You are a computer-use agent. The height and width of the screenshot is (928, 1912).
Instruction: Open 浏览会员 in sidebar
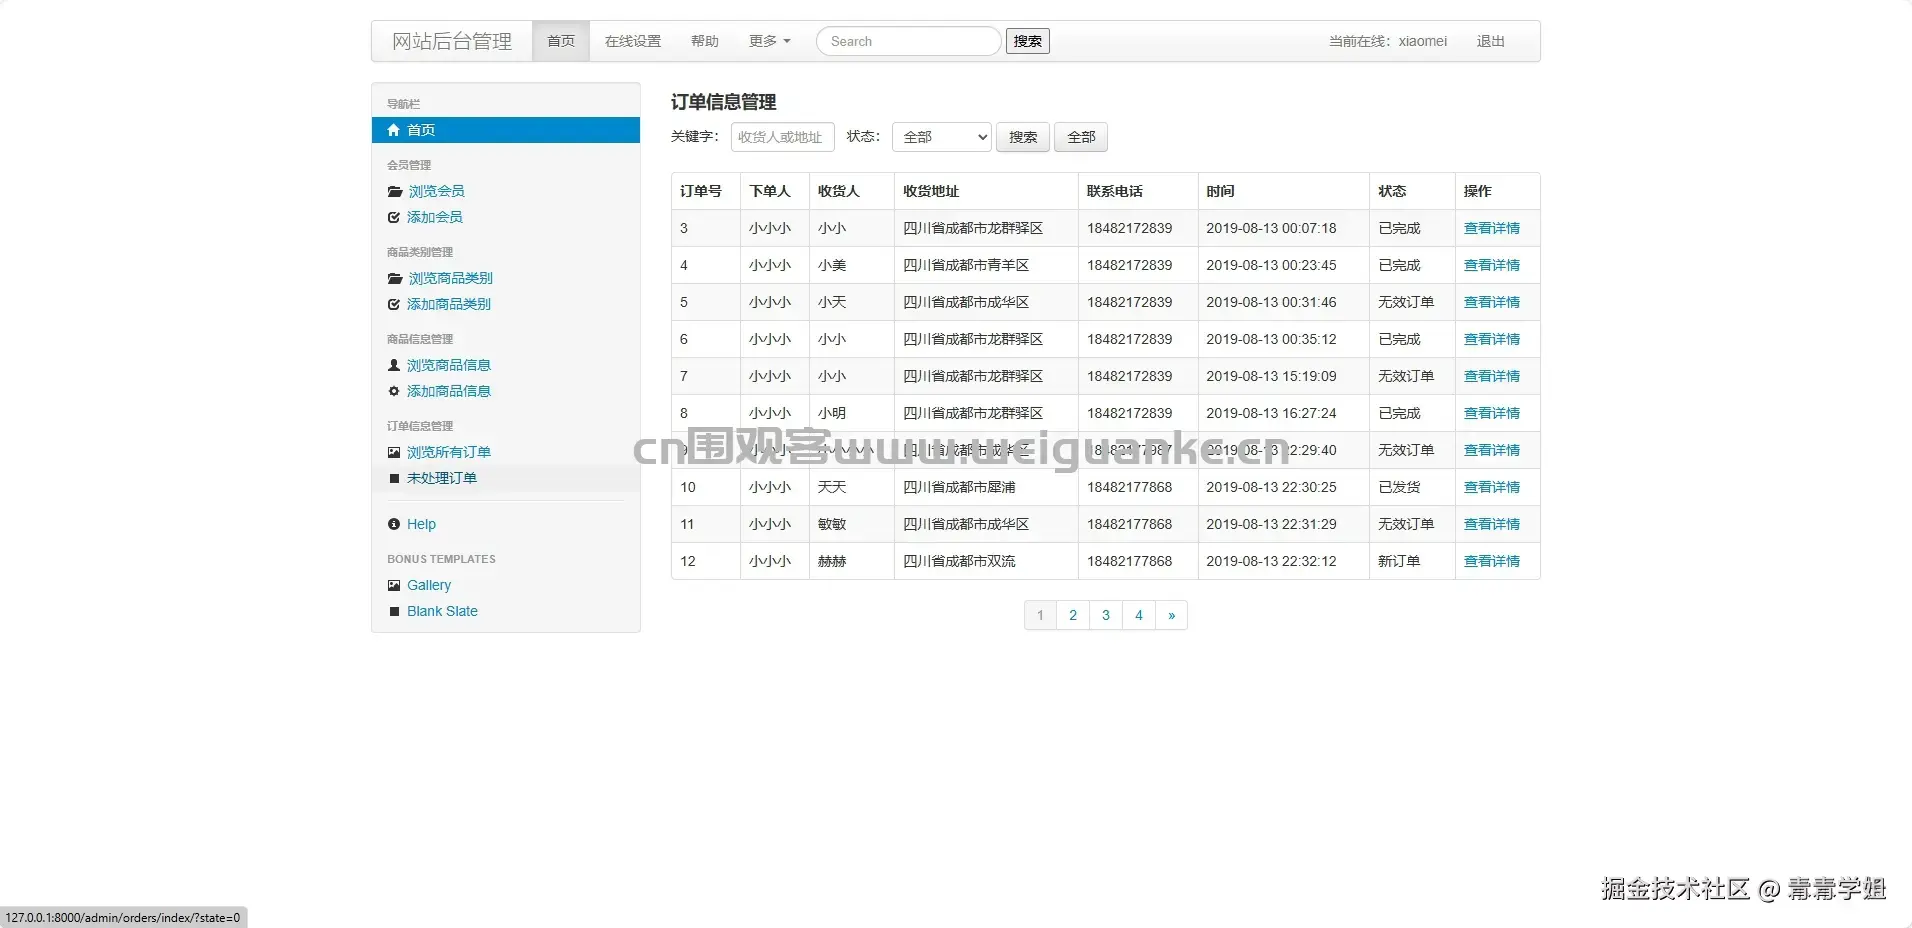tap(436, 191)
